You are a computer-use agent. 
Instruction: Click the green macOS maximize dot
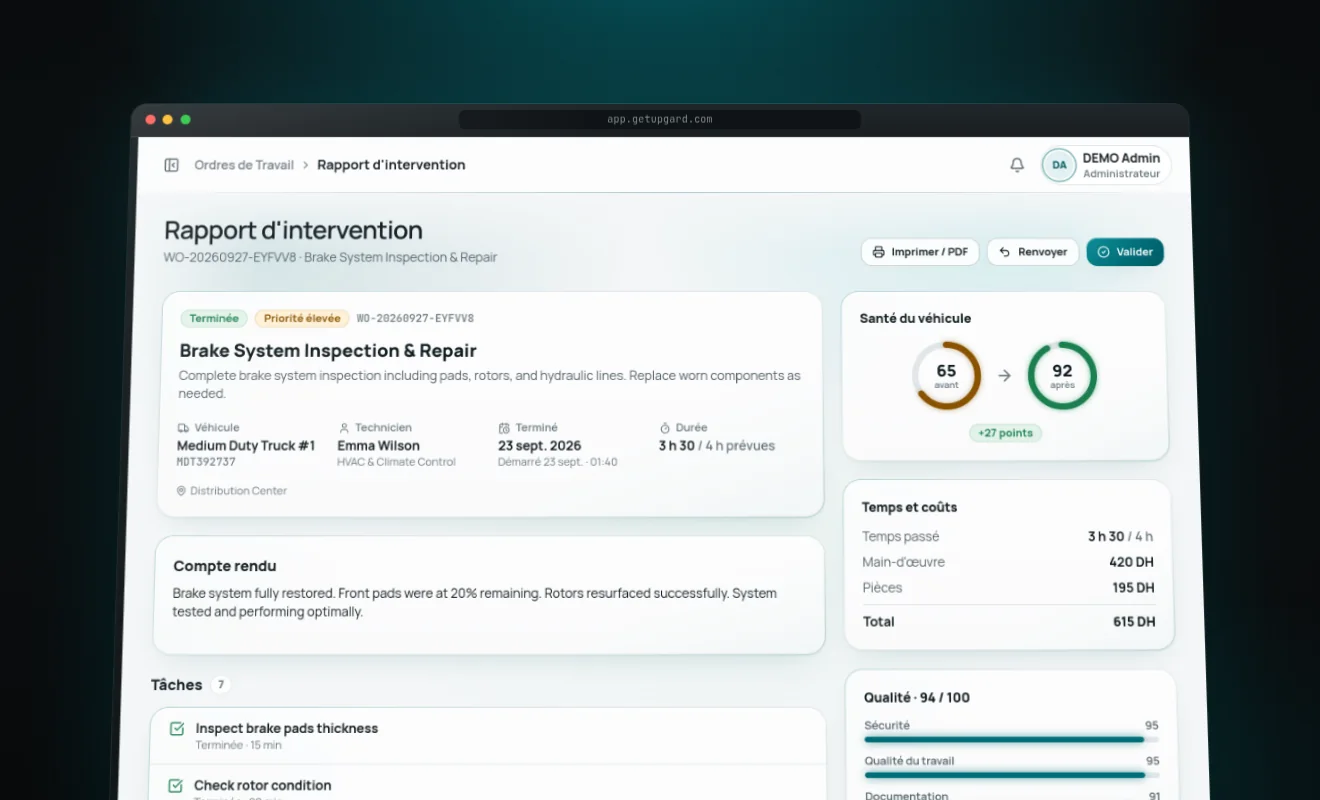click(x=186, y=120)
